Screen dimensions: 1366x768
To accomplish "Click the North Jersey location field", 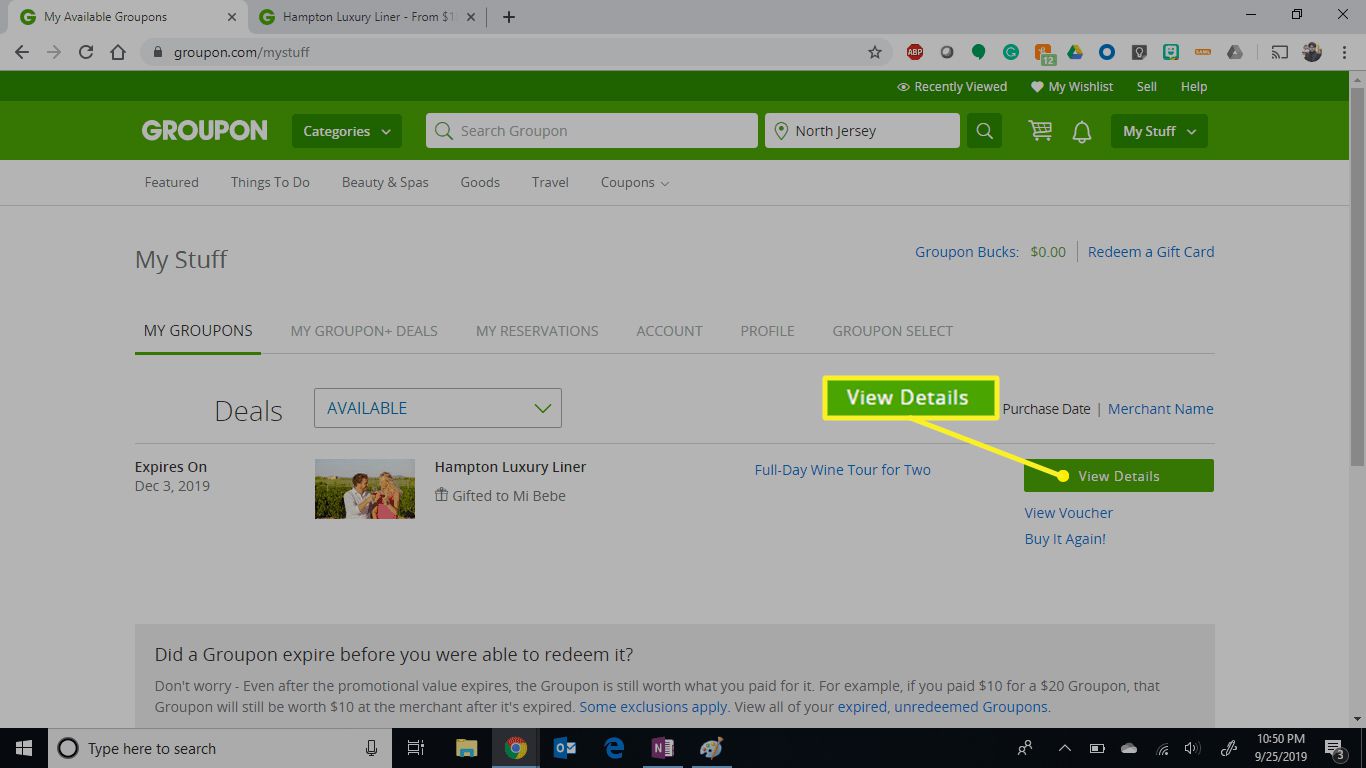I will (862, 131).
